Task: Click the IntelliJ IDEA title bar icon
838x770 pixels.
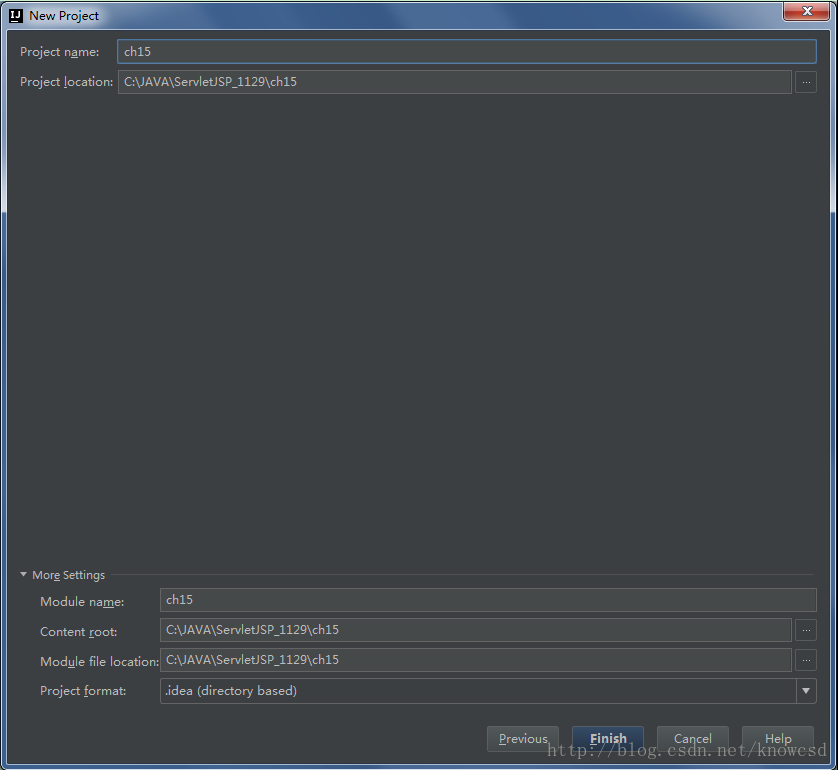Action: 16,15
